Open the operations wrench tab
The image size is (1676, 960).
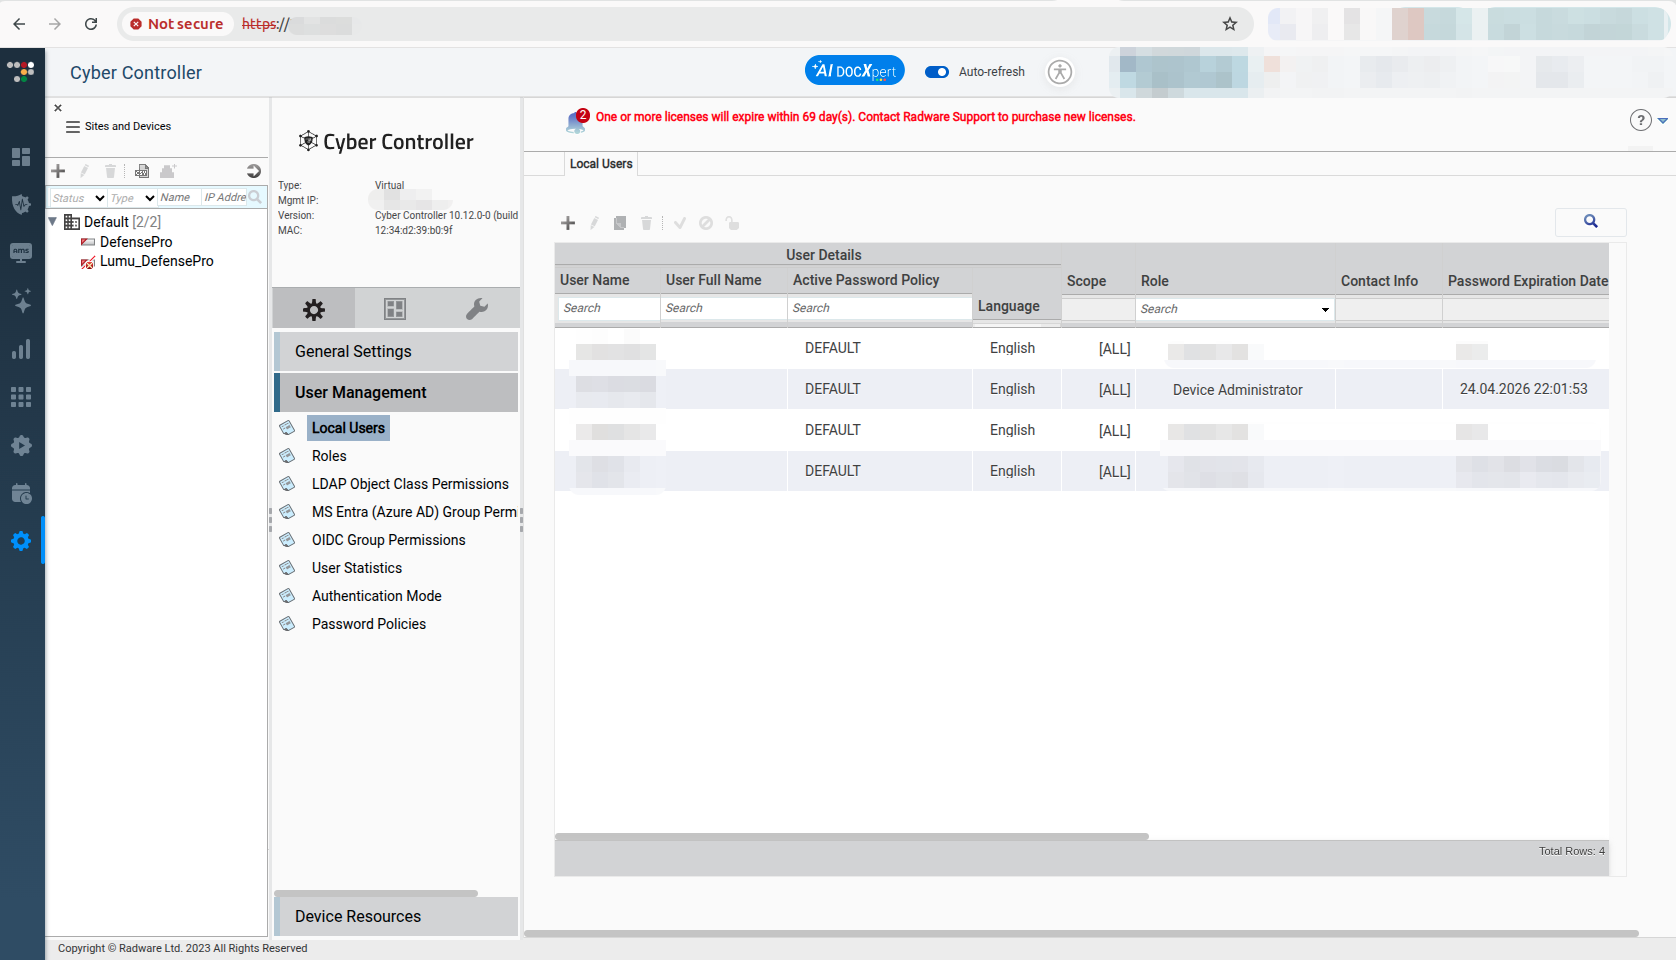(477, 309)
